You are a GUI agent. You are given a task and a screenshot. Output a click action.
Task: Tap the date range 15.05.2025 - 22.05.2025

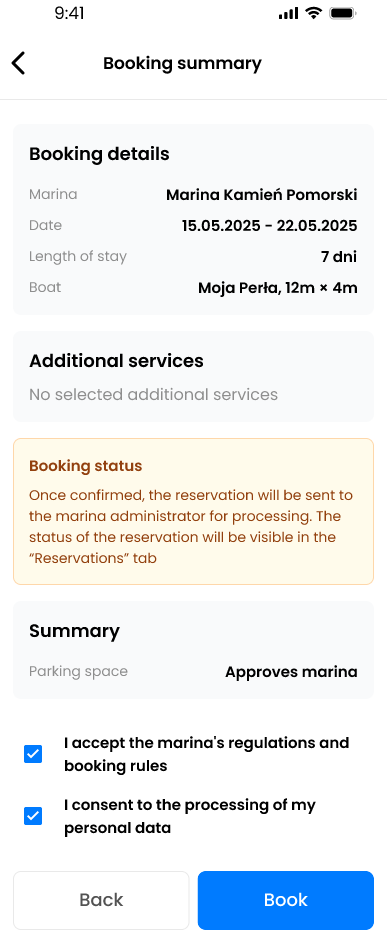point(269,226)
